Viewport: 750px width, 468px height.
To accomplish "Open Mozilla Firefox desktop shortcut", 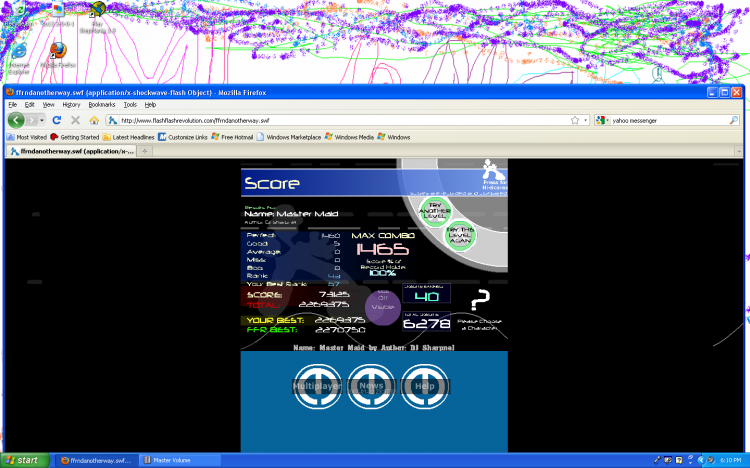I will 57,51.
